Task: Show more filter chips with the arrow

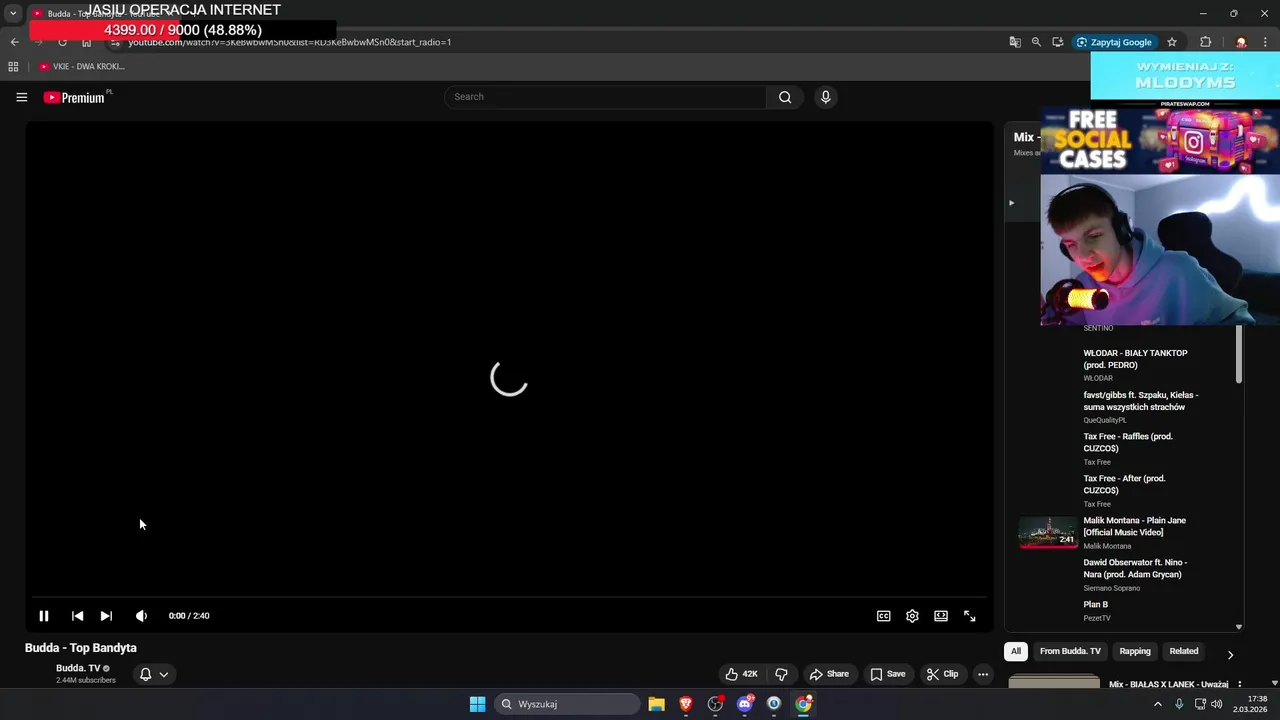Action: (x=1230, y=655)
